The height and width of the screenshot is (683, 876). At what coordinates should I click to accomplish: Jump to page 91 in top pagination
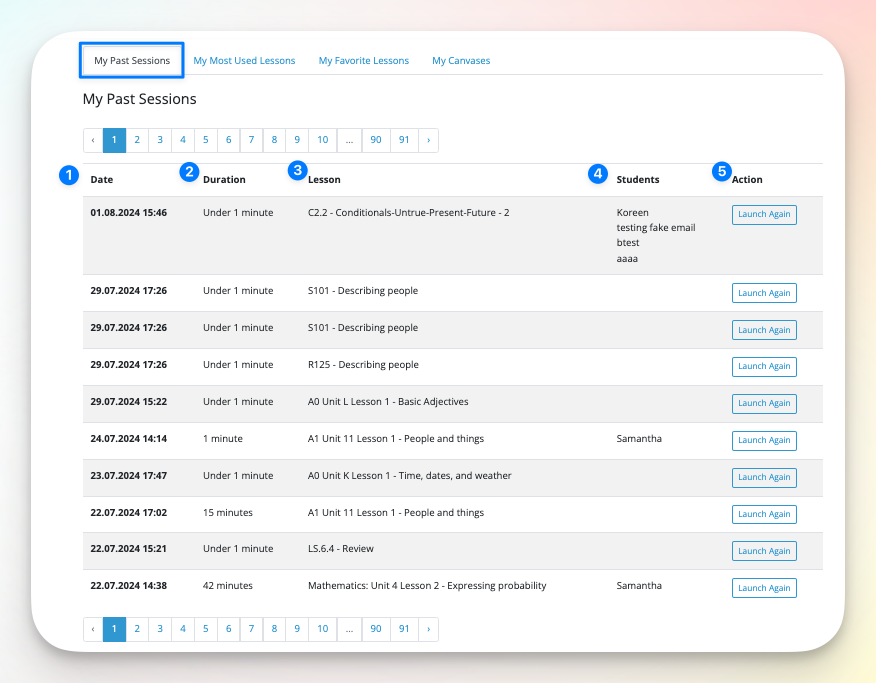[404, 141]
